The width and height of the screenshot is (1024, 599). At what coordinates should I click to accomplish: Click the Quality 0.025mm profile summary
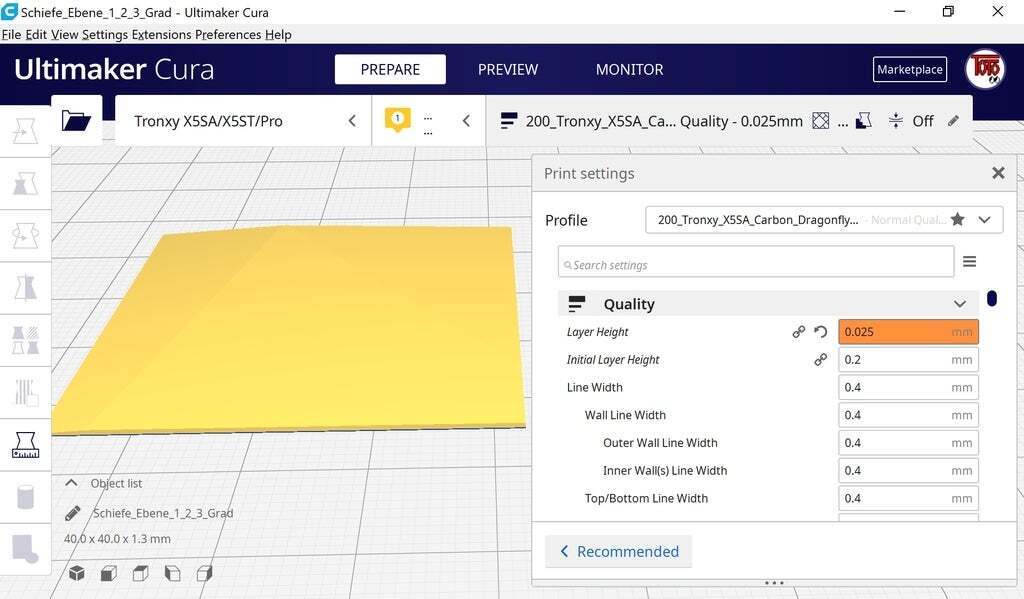(664, 121)
